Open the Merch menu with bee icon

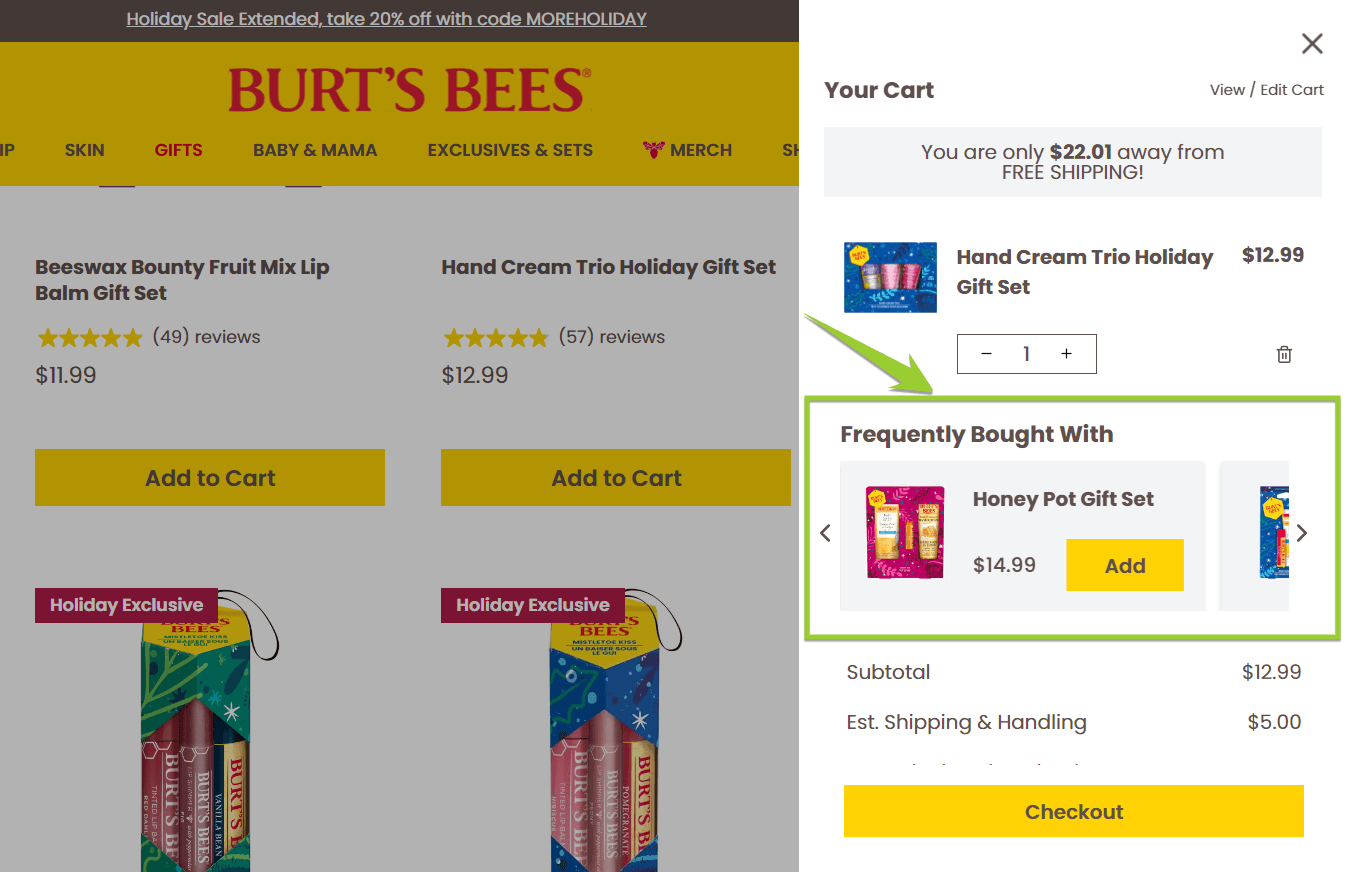[x=687, y=150]
